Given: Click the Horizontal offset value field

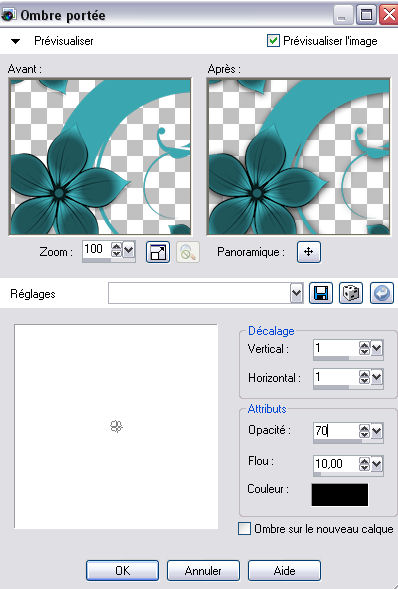Looking at the screenshot, I should (x=336, y=377).
